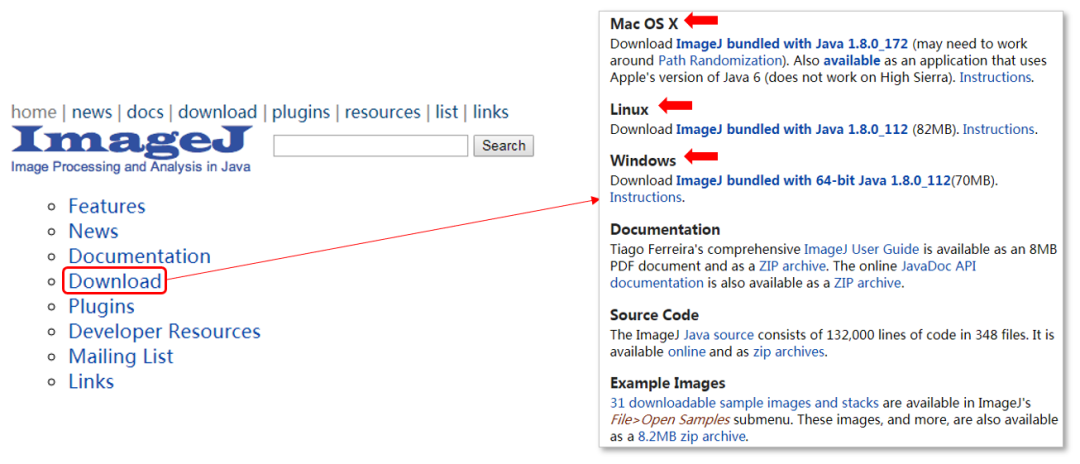1080x464 pixels.
Task: Click the highlighted Download list link
Action: (114, 281)
